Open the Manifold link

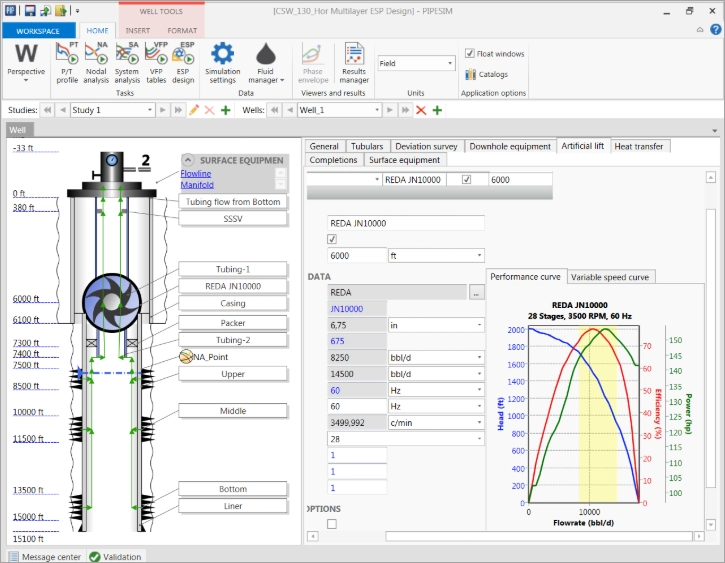pyautogui.click(x=197, y=184)
